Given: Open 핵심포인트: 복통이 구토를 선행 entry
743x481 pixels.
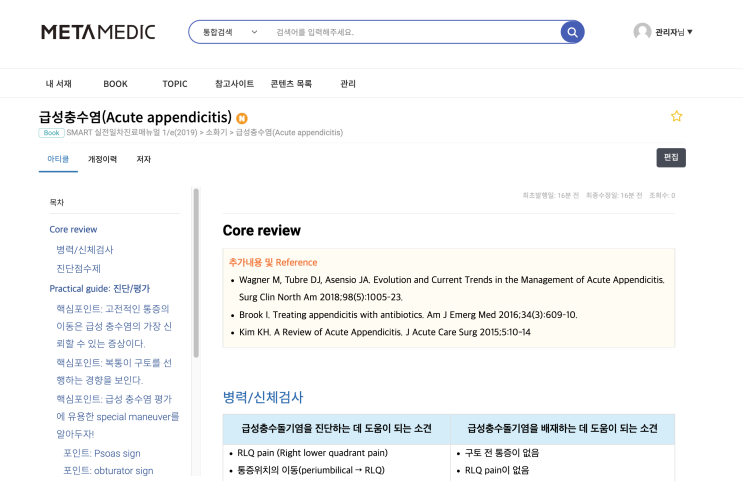Looking at the screenshot, I should click(x=114, y=372).
